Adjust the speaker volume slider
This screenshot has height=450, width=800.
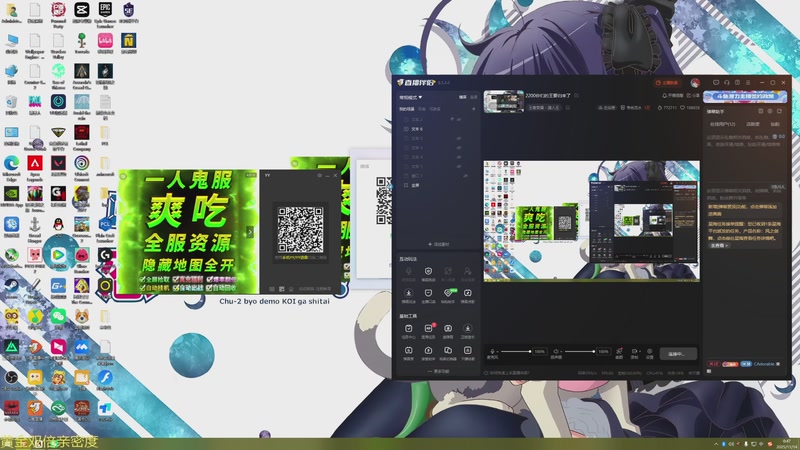pos(580,351)
